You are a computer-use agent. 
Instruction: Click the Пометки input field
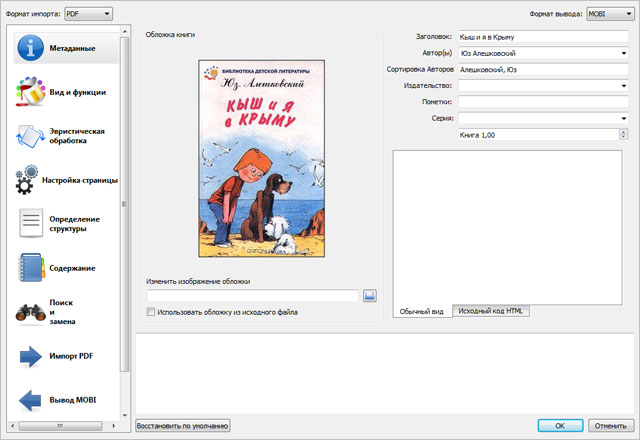point(543,102)
